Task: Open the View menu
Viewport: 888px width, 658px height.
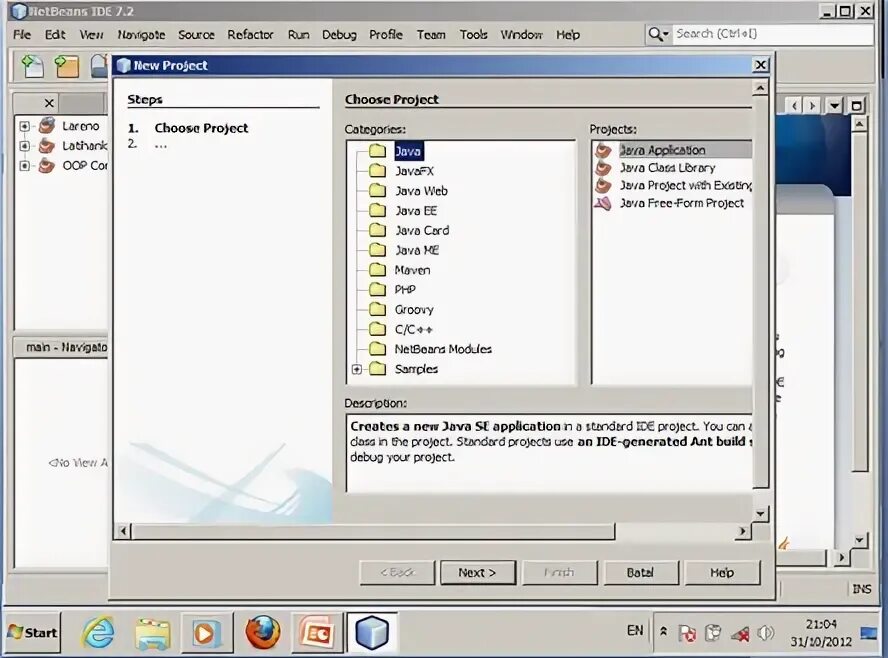Action: (91, 35)
